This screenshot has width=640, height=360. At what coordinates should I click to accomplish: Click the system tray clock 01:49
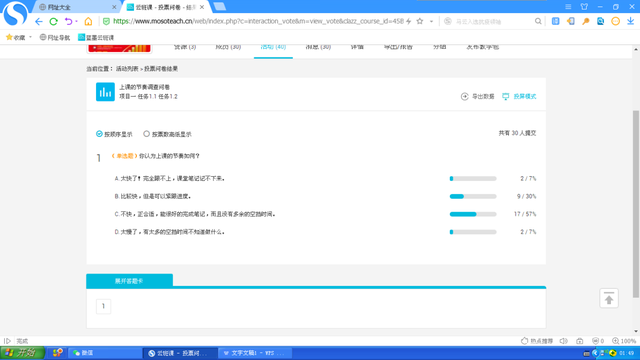626,353
